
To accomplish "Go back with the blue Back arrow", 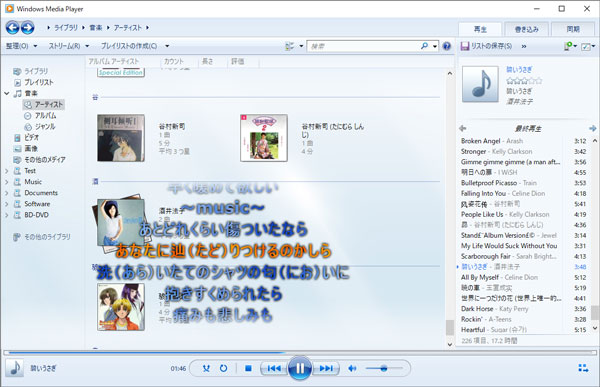I will pos(12,28).
